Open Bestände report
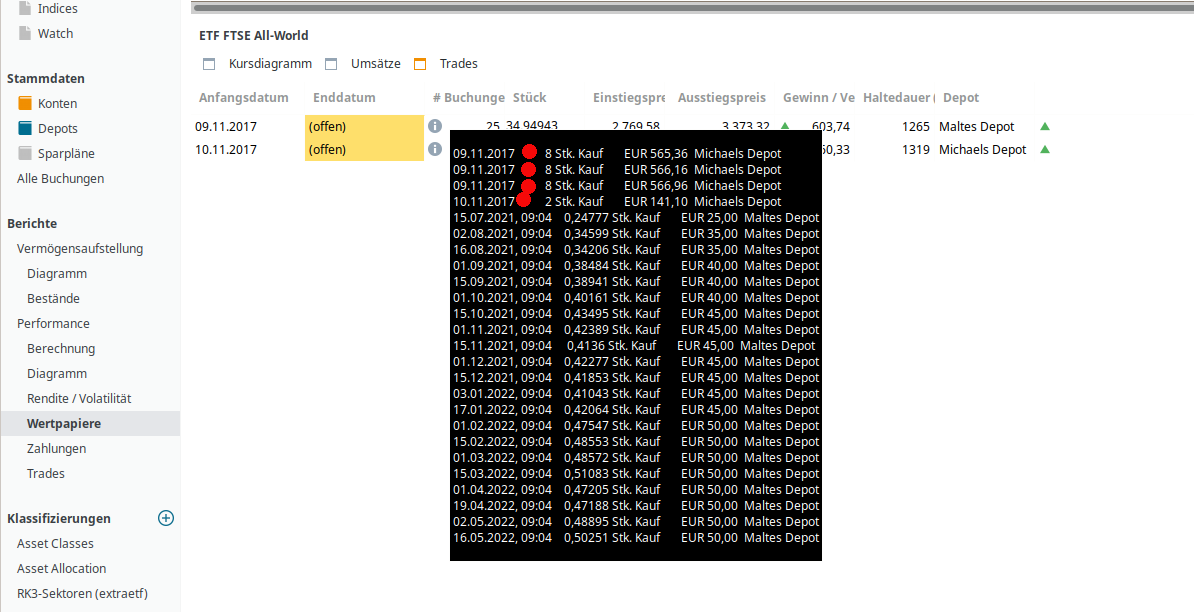 pos(53,298)
